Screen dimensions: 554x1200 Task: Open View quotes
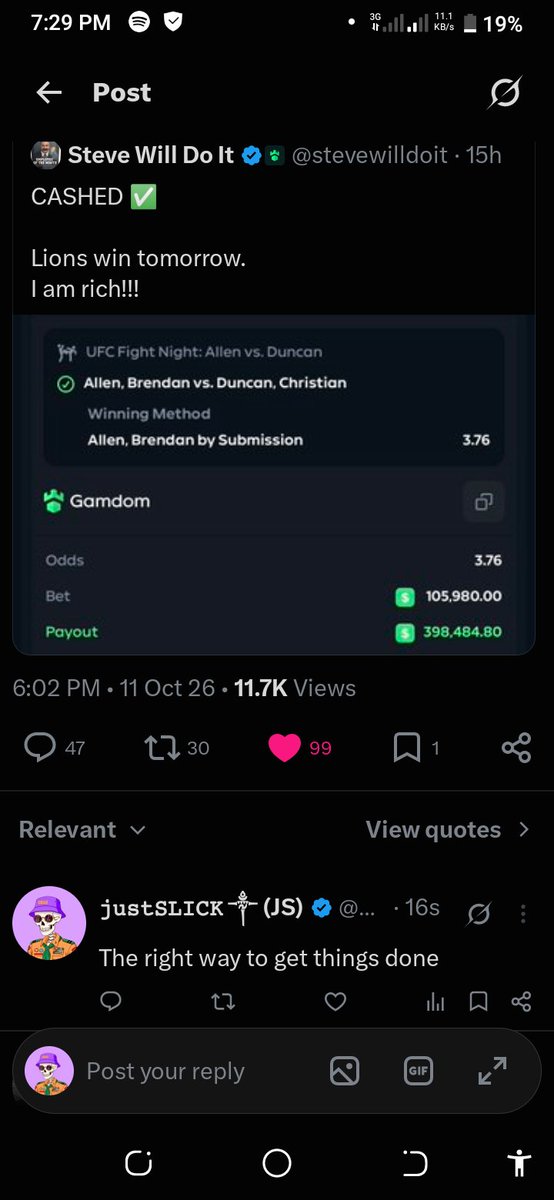pyautogui.click(x=448, y=830)
